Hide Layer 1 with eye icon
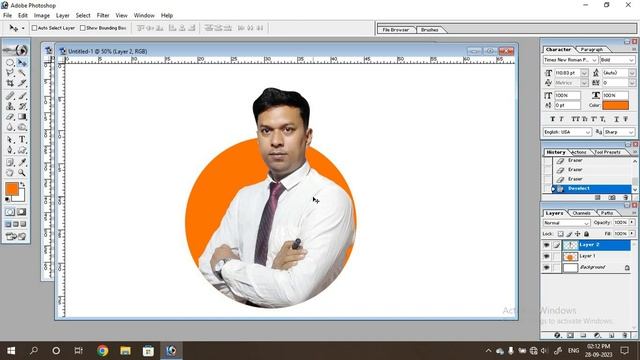 547,256
